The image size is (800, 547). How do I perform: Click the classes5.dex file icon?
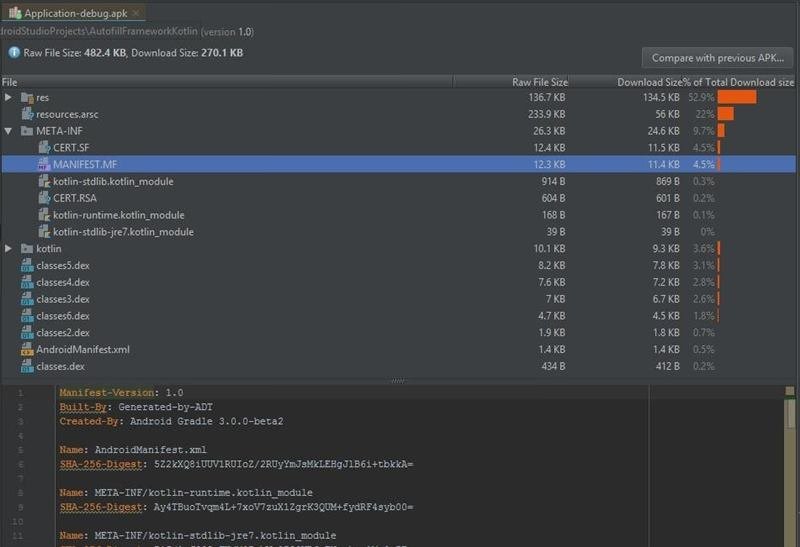27,266
